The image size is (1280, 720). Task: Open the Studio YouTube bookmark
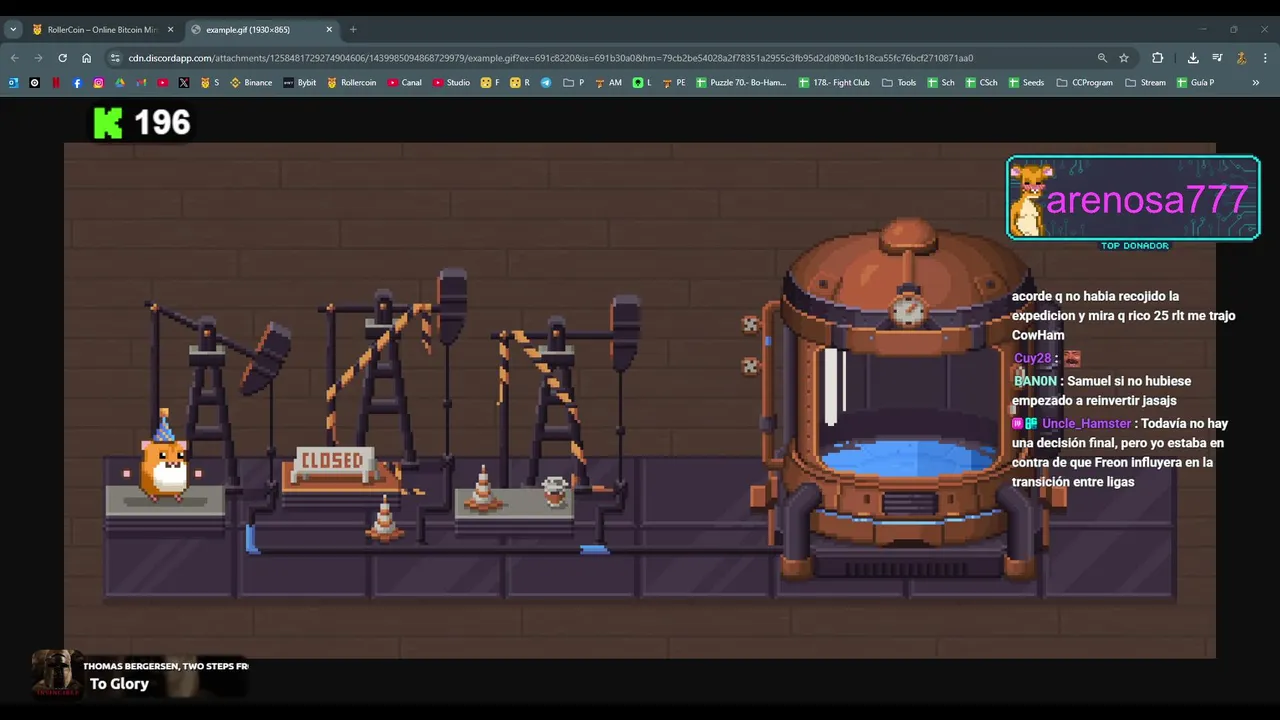click(452, 83)
